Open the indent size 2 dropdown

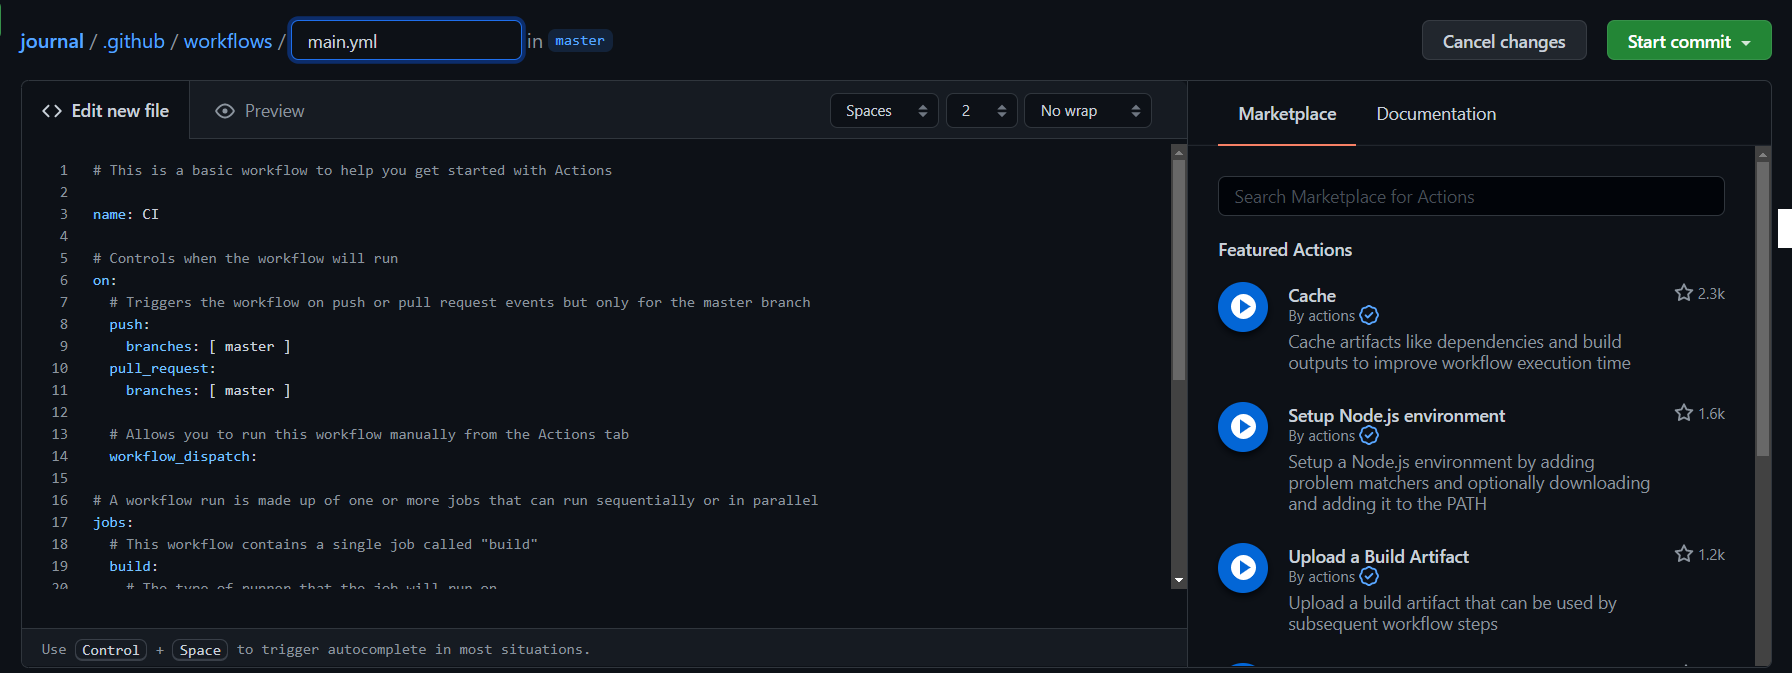pos(982,111)
